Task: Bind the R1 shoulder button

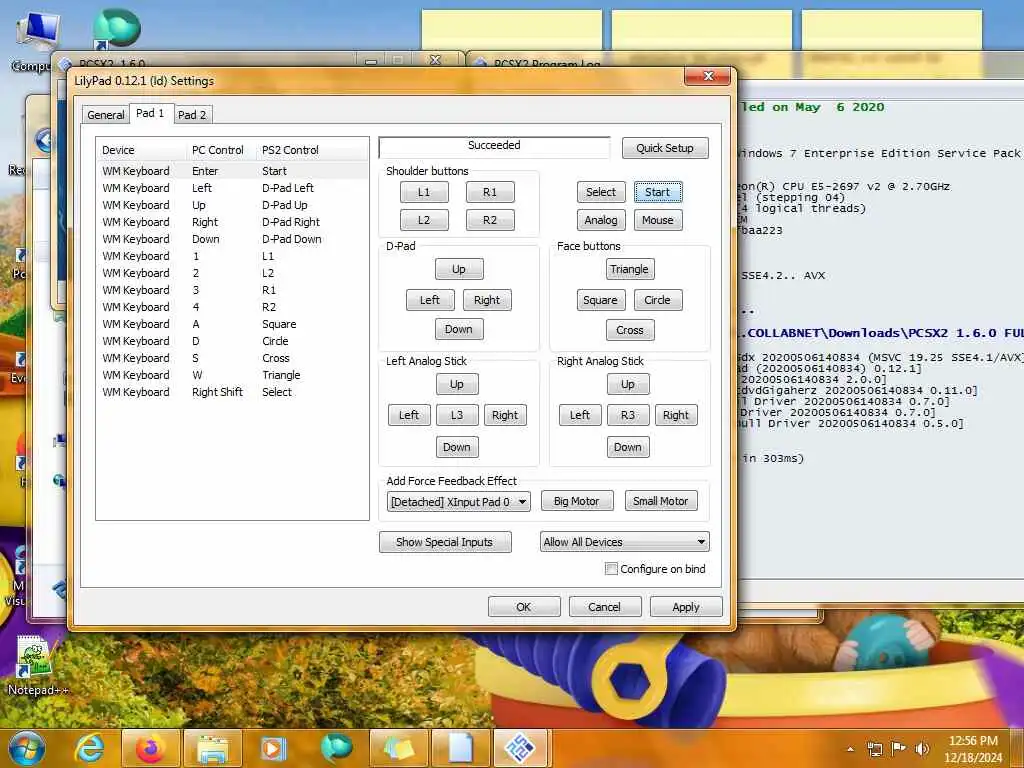Action: [490, 192]
